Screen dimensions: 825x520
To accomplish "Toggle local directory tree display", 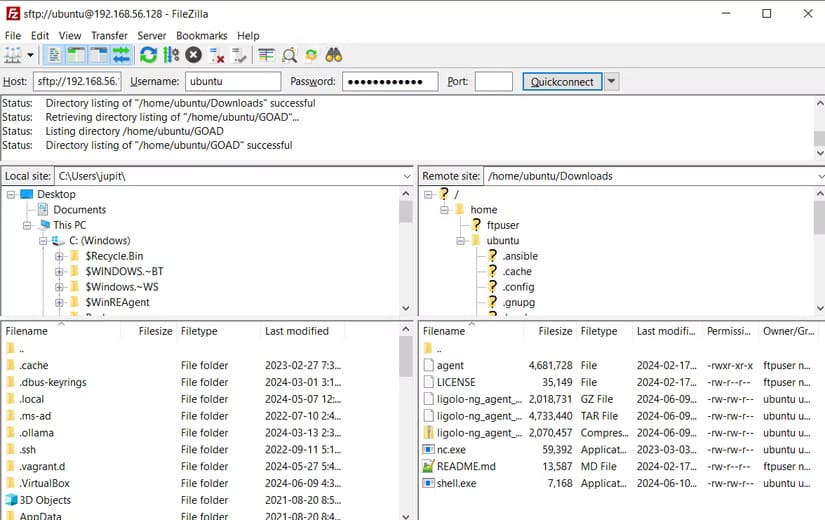I will click(76, 55).
